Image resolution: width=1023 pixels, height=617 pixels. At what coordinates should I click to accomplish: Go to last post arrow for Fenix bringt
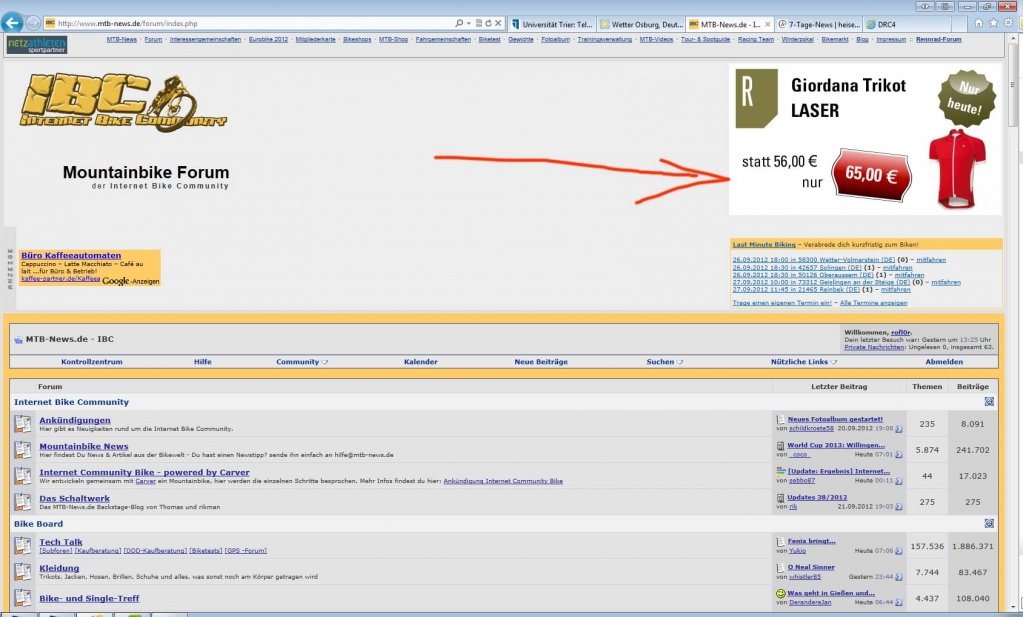click(x=899, y=551)
